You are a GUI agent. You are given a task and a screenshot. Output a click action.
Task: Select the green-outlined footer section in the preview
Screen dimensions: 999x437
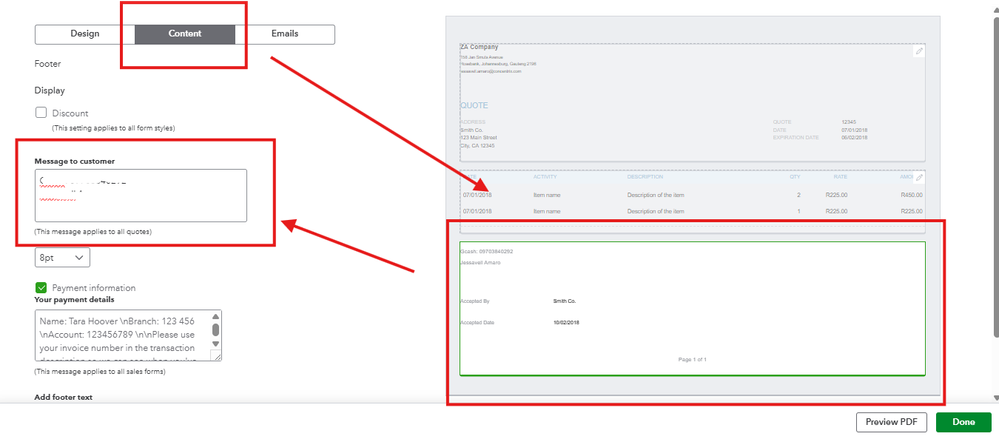point(693,308)
